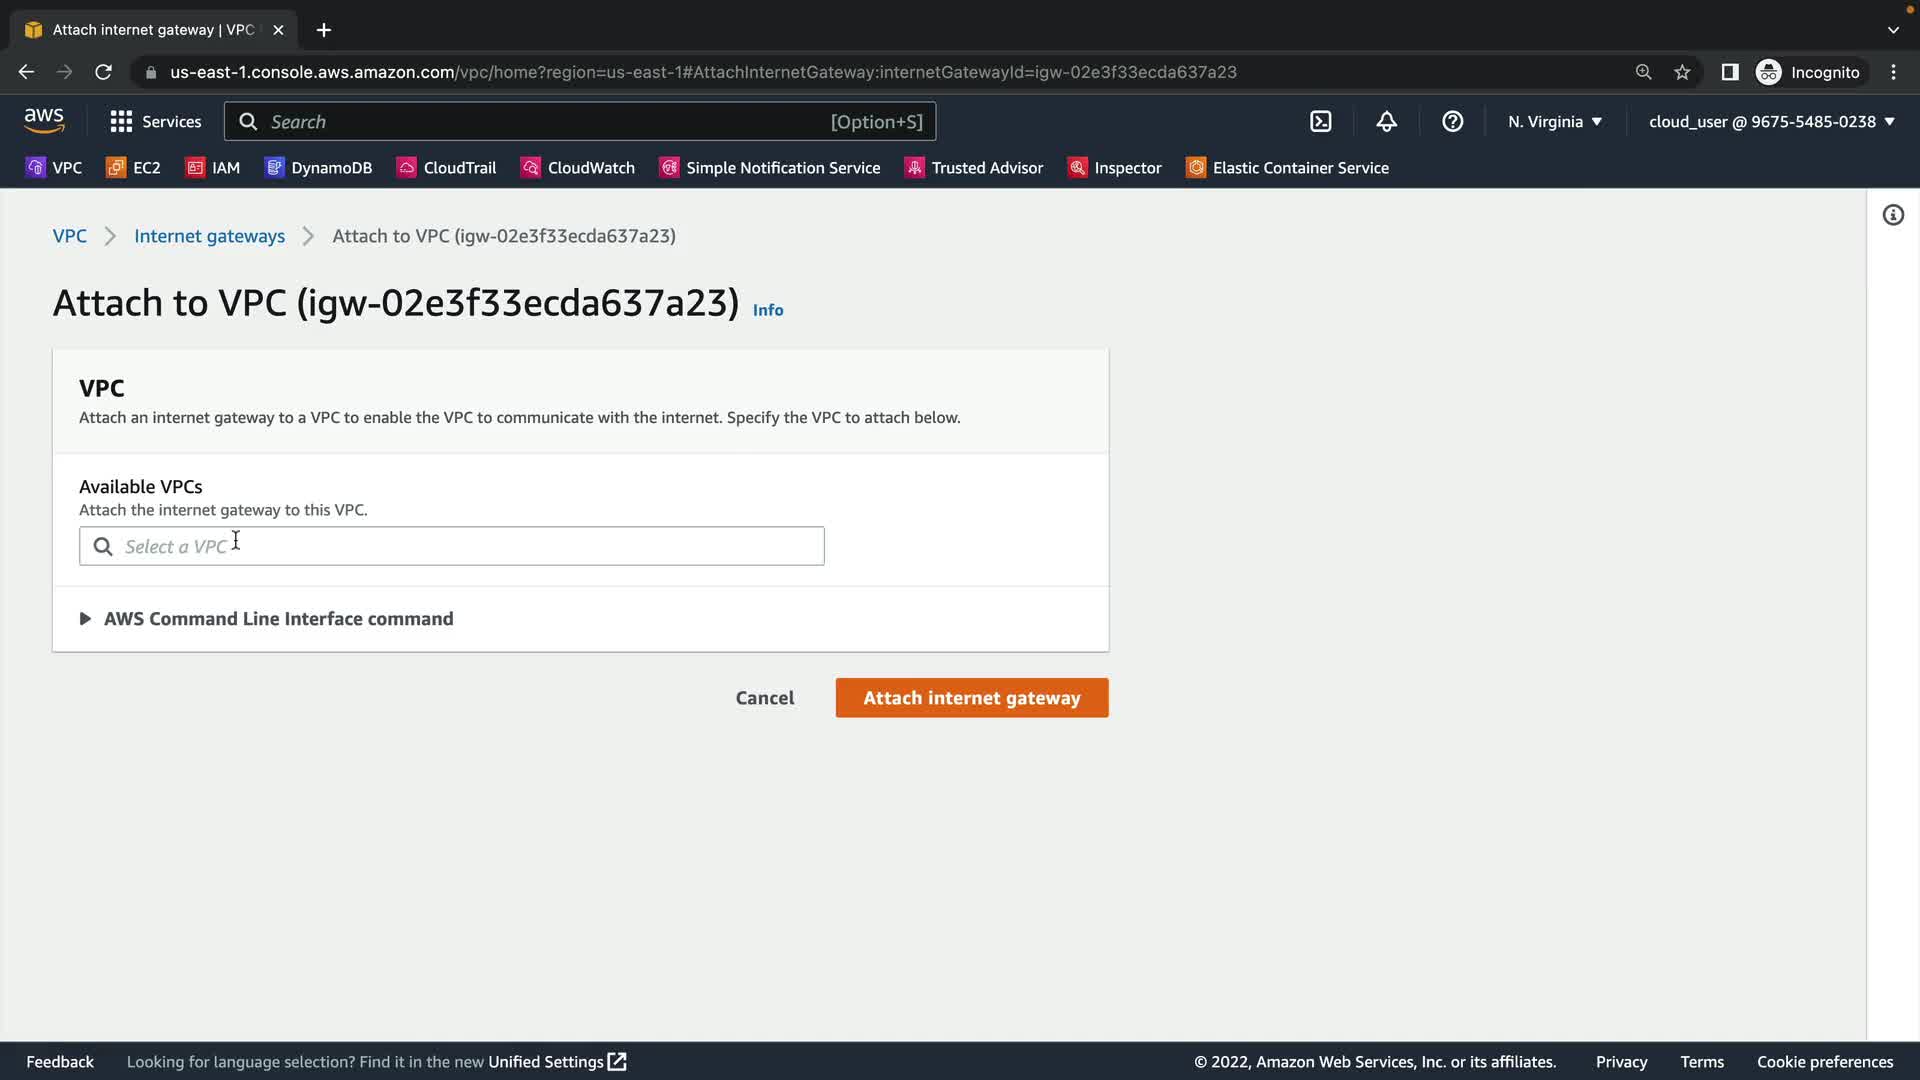
Task: Open the N. Virginia region dropdown
Action: click(x=1554, y=122)
